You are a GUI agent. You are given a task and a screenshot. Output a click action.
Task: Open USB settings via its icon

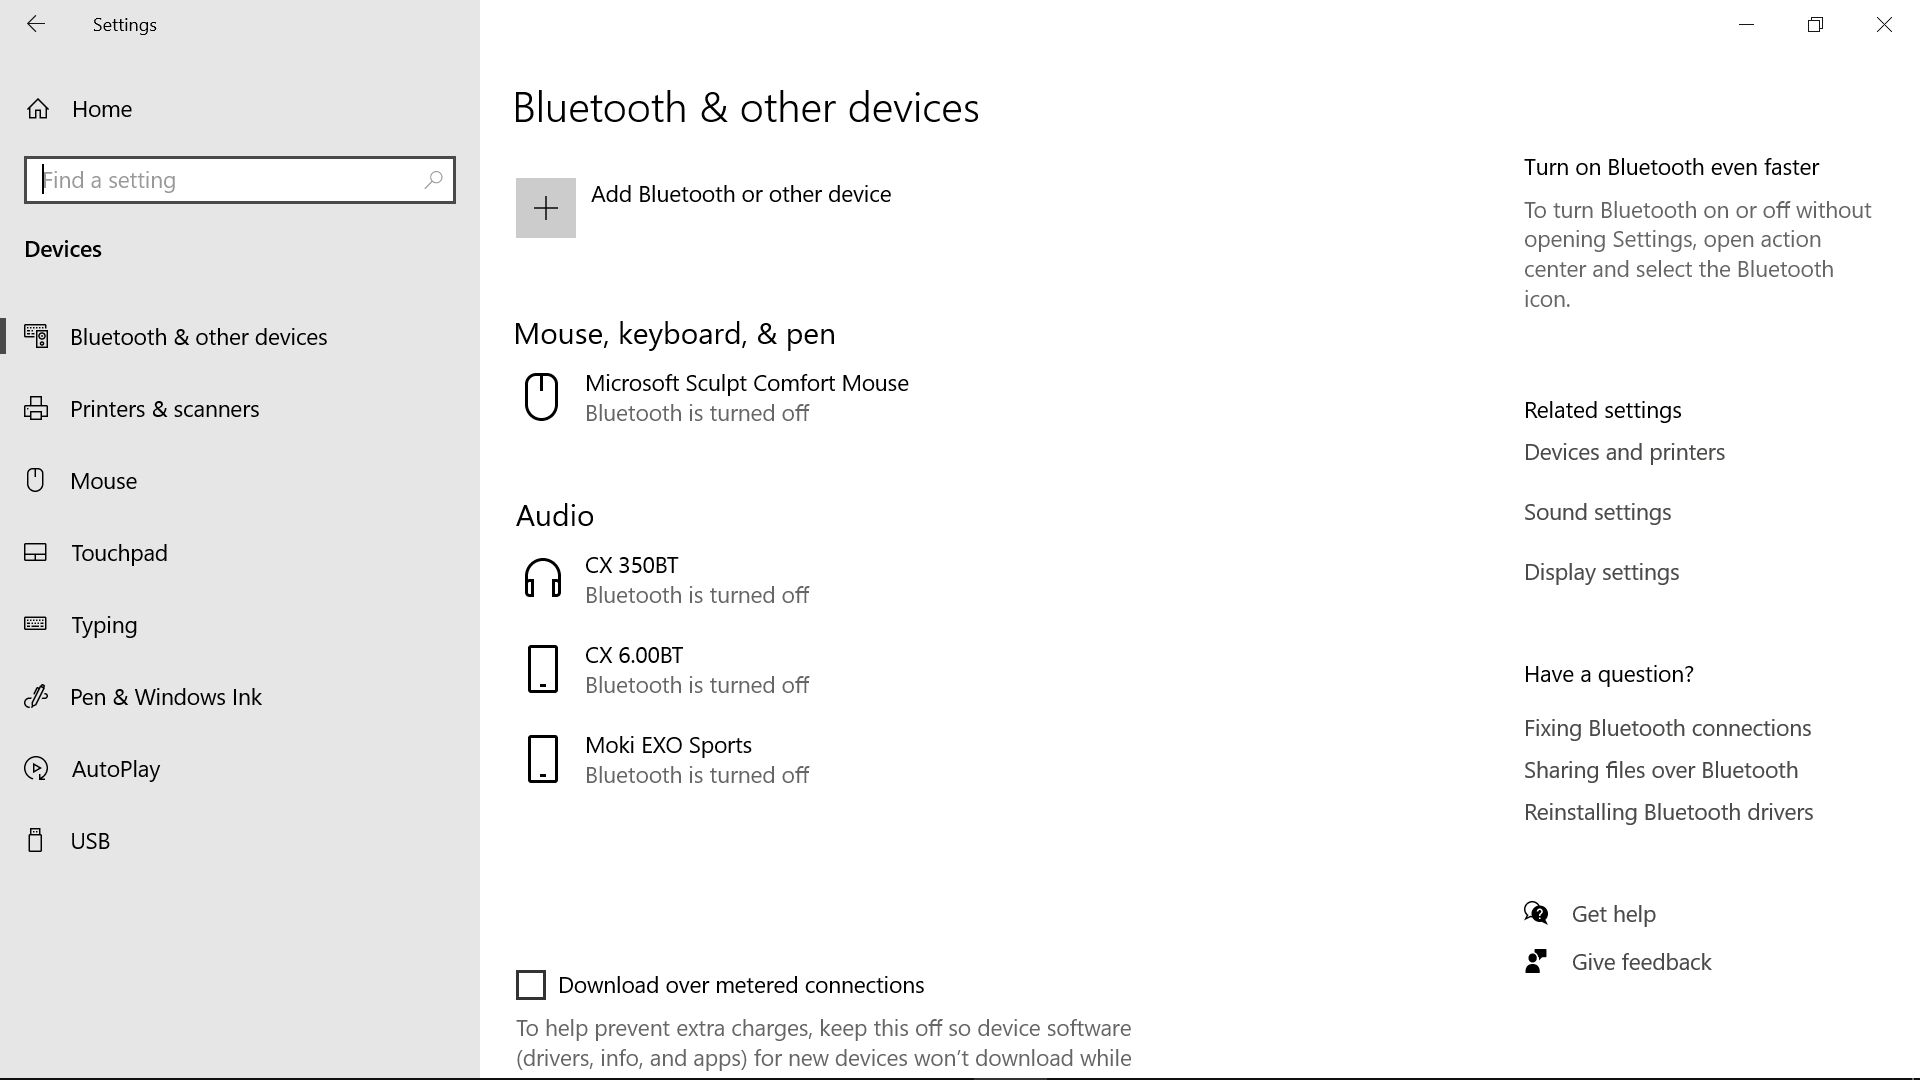tap(37, 840)
